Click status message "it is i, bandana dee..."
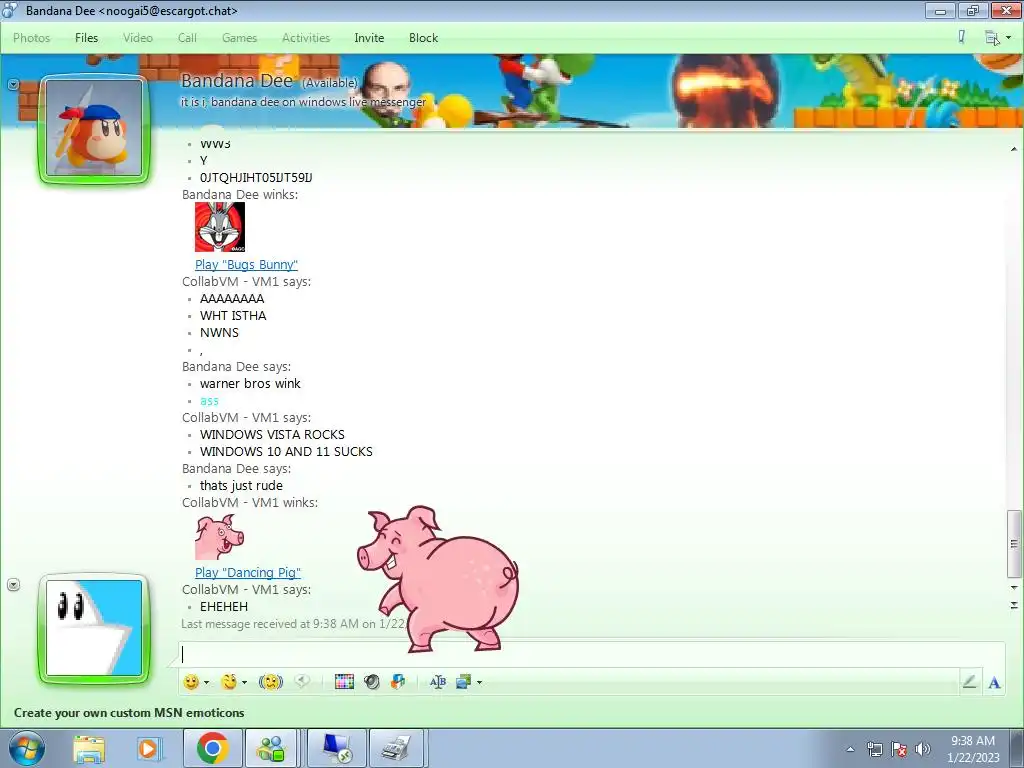Image resolution: width=1024 pixels, height=768 pixels. 303,102
